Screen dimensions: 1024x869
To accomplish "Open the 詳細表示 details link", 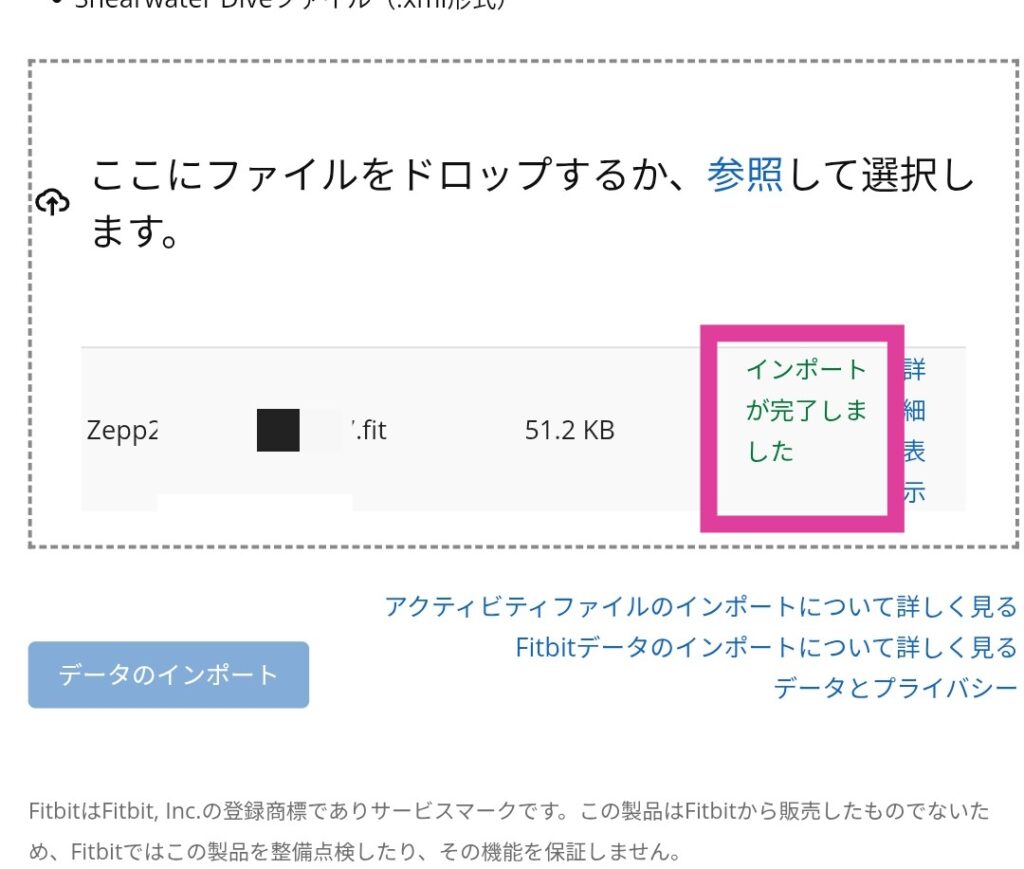I will 914,430.
